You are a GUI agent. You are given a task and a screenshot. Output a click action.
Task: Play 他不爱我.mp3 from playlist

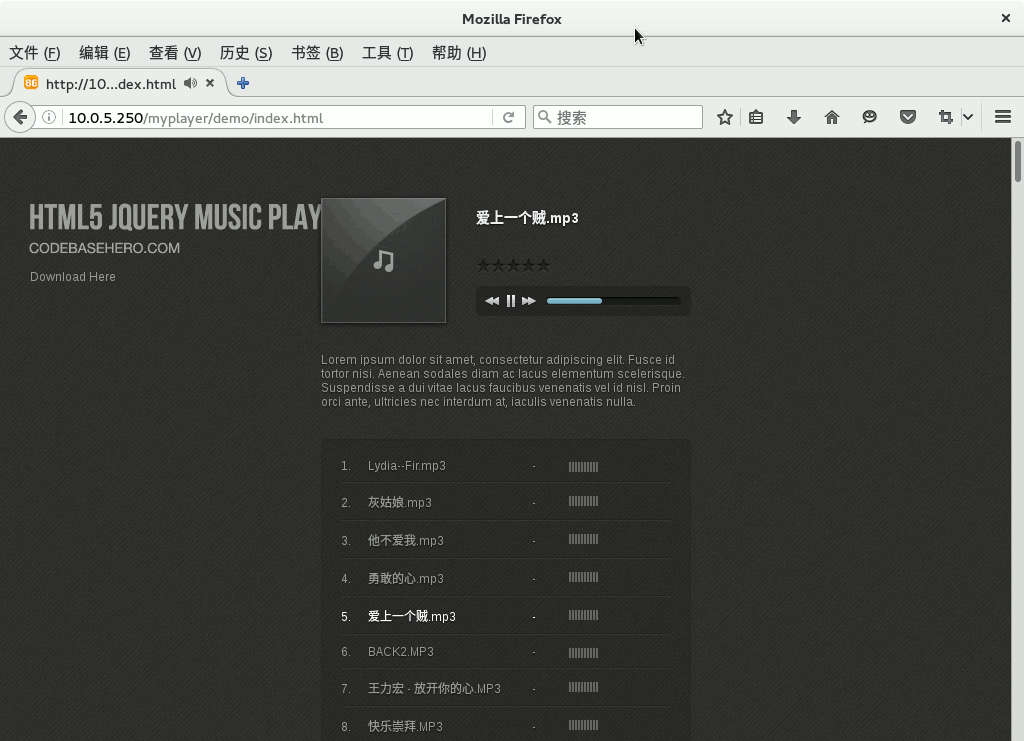point(406,540)
